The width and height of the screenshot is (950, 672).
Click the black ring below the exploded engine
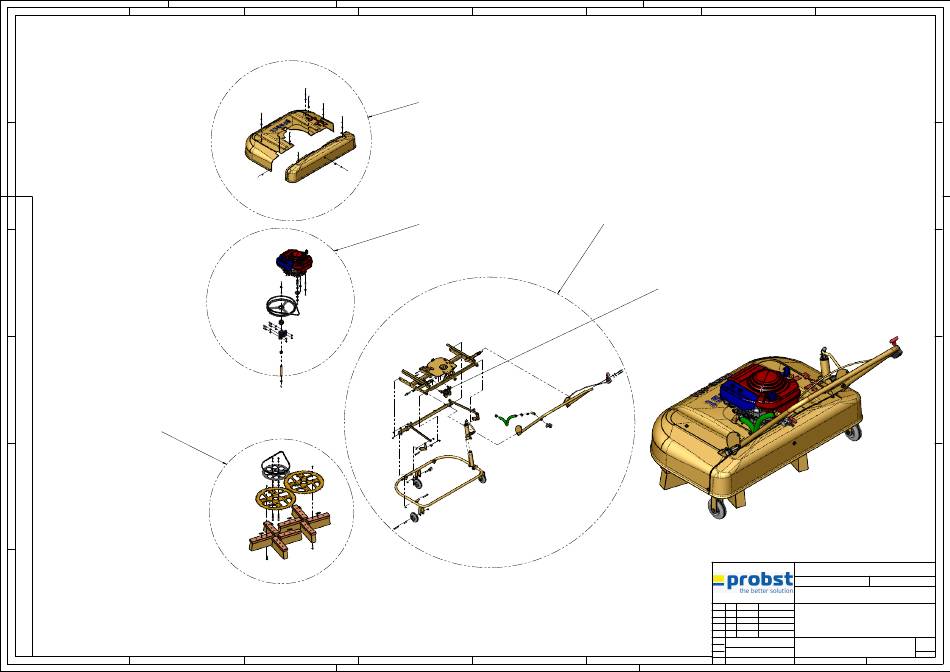pyautogui.click(x=283, y=307)
